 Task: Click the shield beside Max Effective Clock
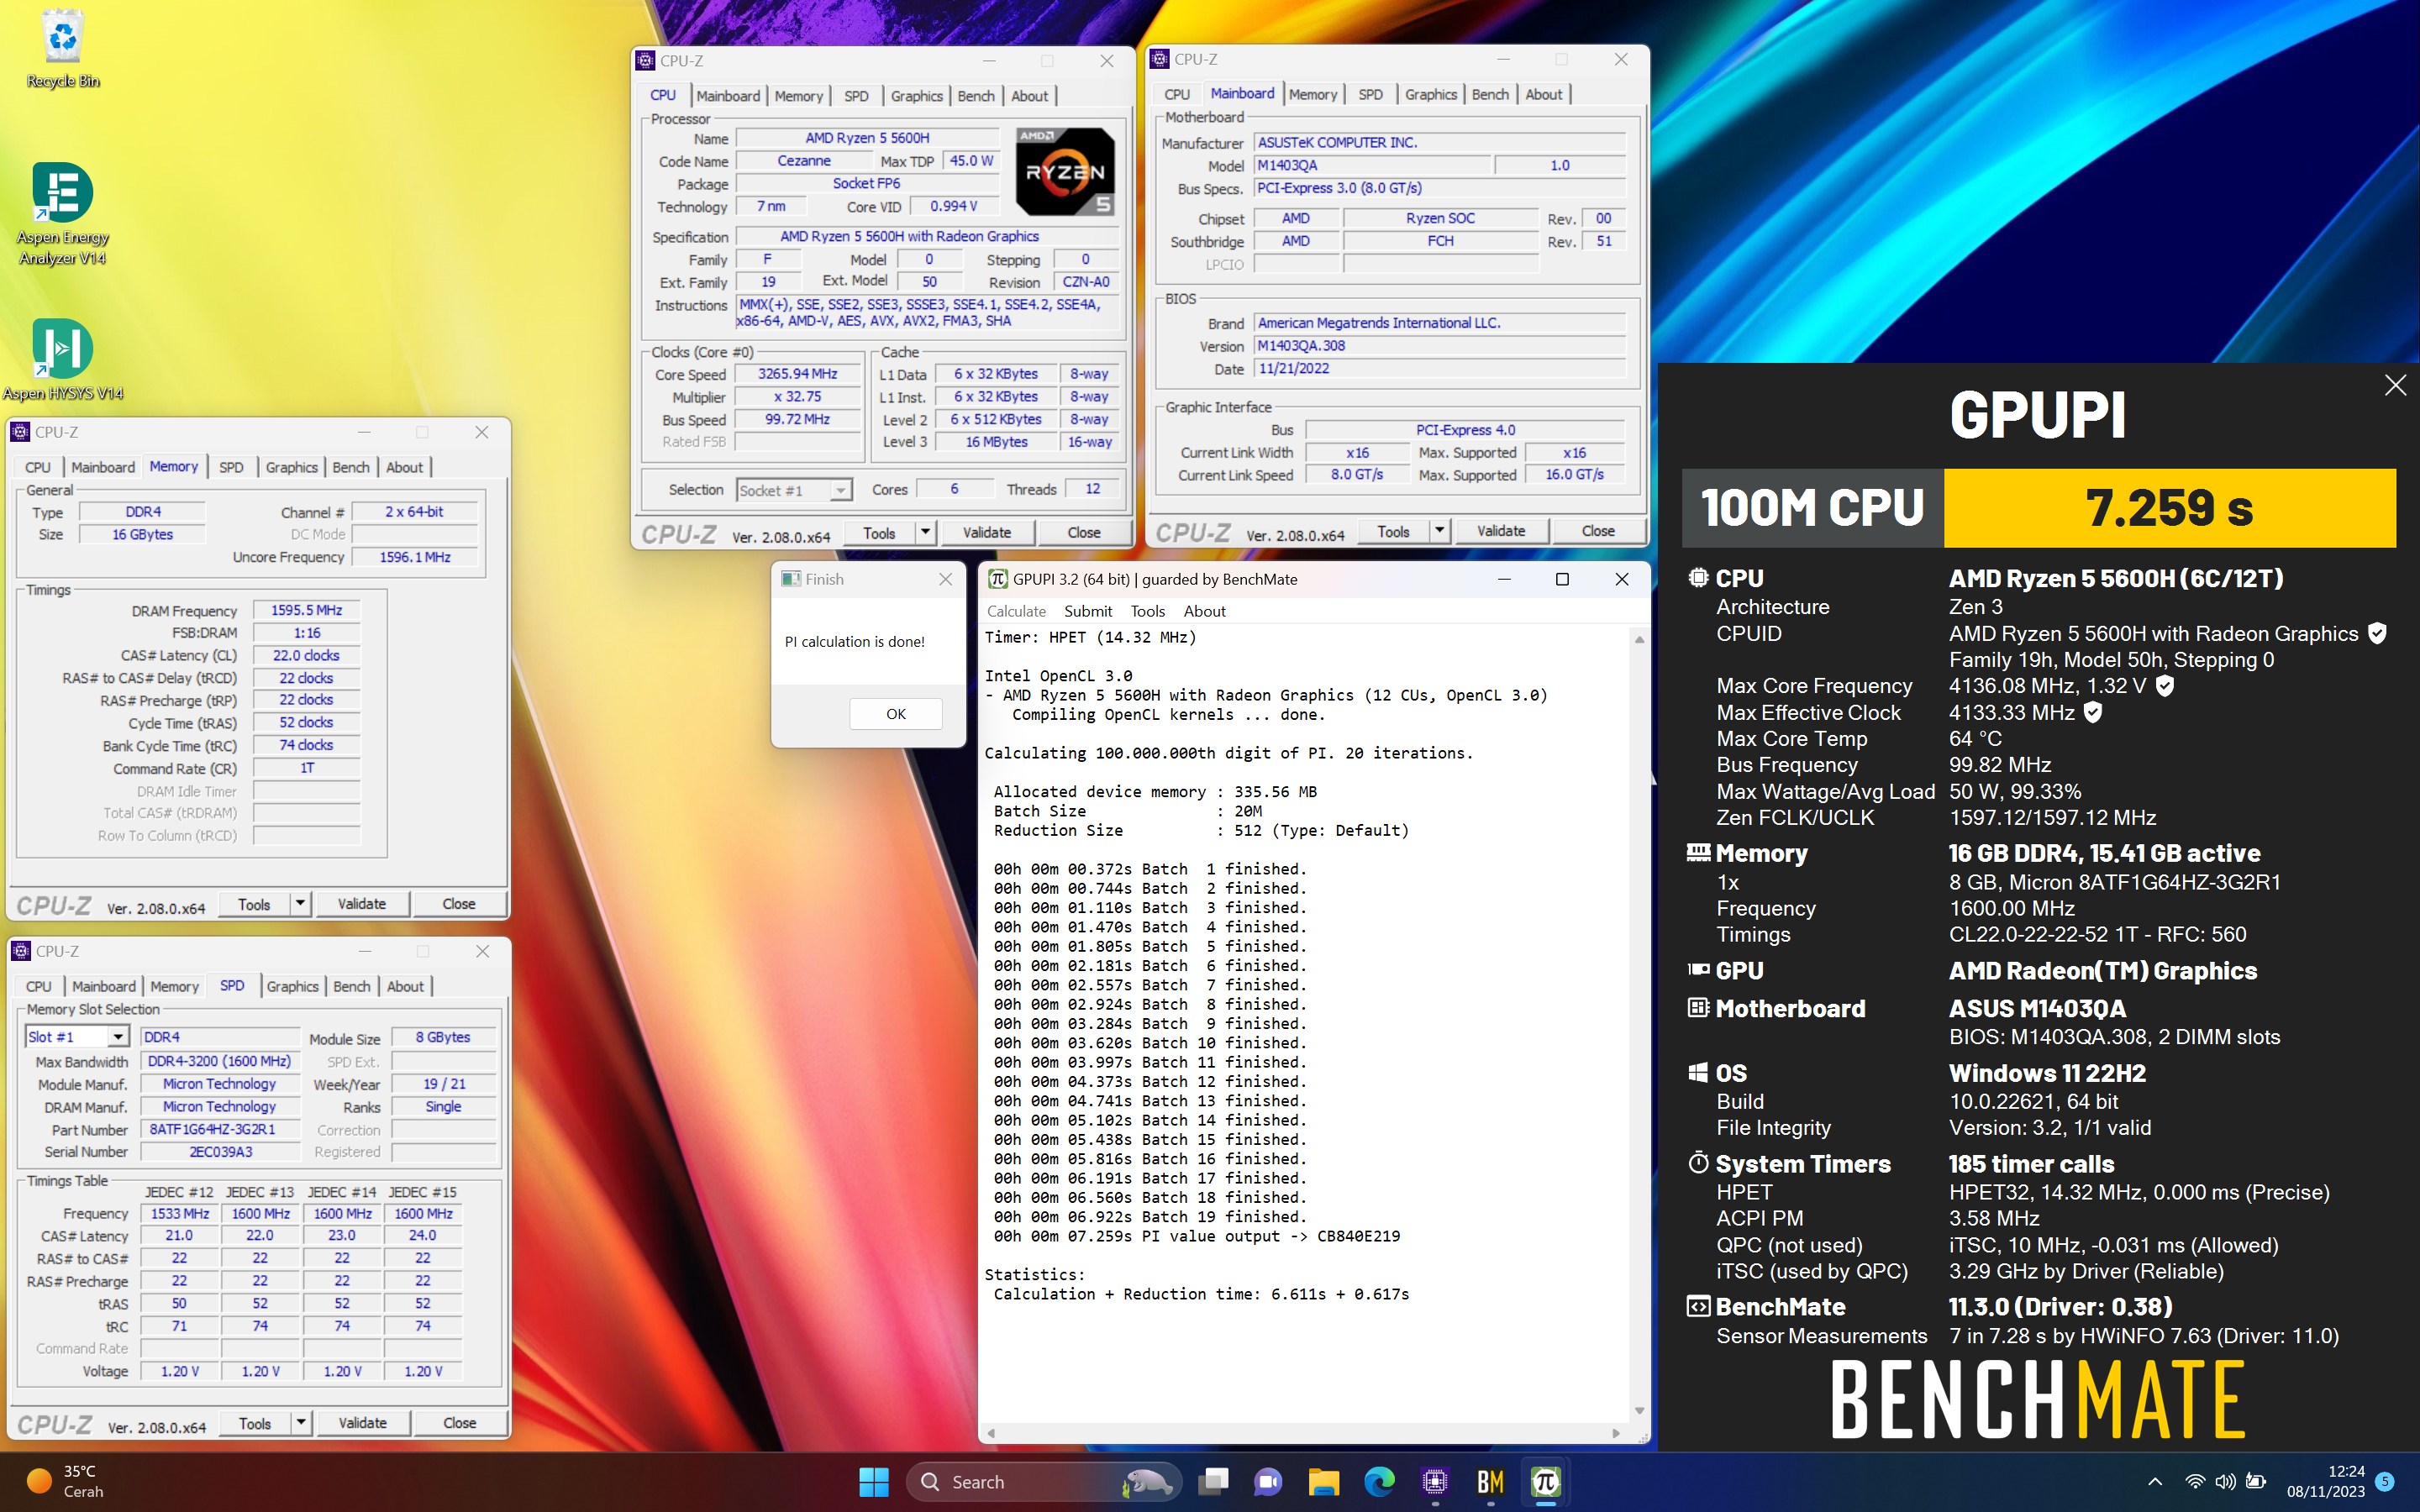pos(2093,712)
